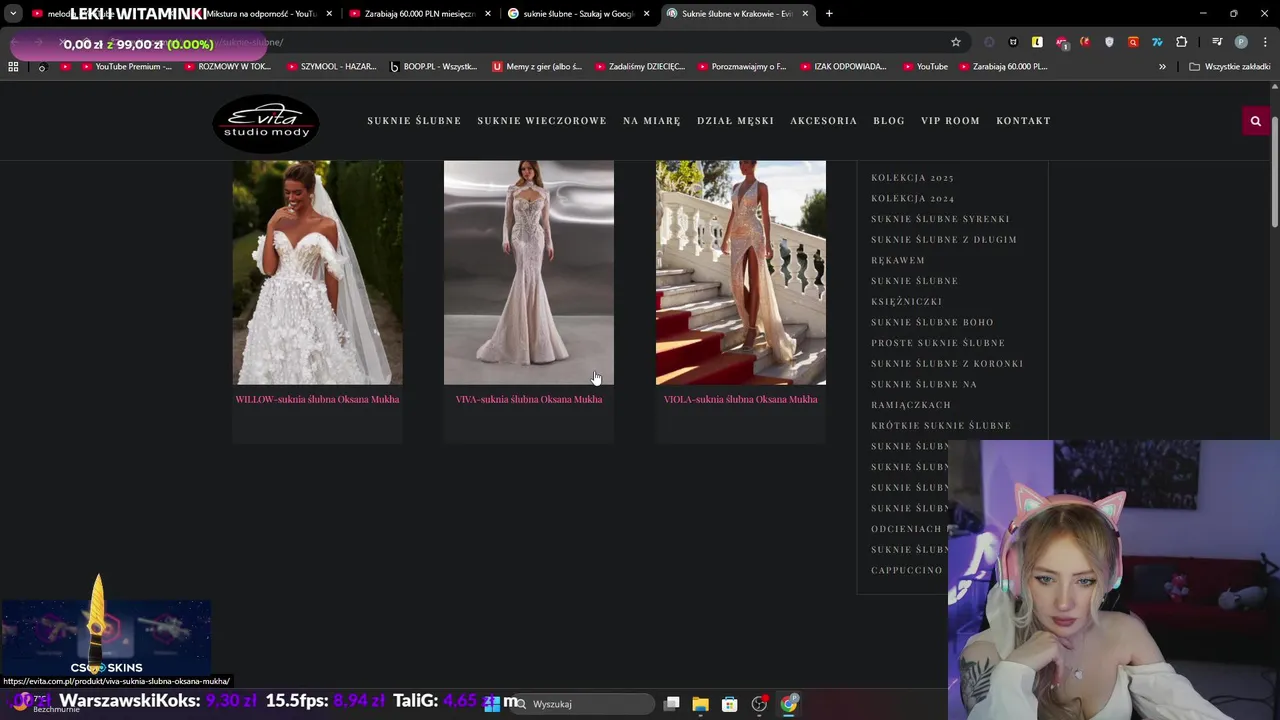
Task: Open the BLOG menu item
Action: (x=889, y=121)
